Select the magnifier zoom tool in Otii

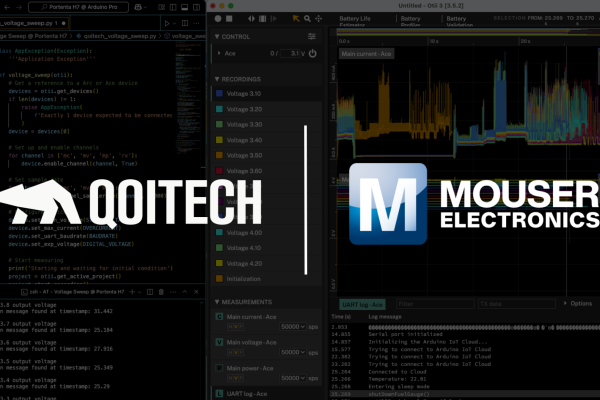pyautogui.click(x=307, y=18)
